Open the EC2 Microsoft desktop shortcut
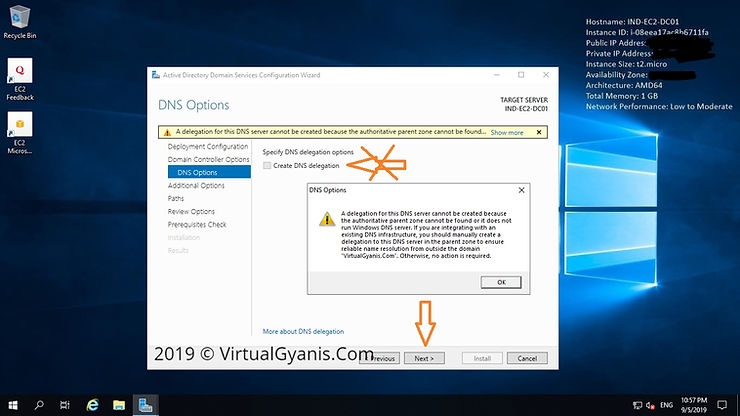 pos(20,126)
